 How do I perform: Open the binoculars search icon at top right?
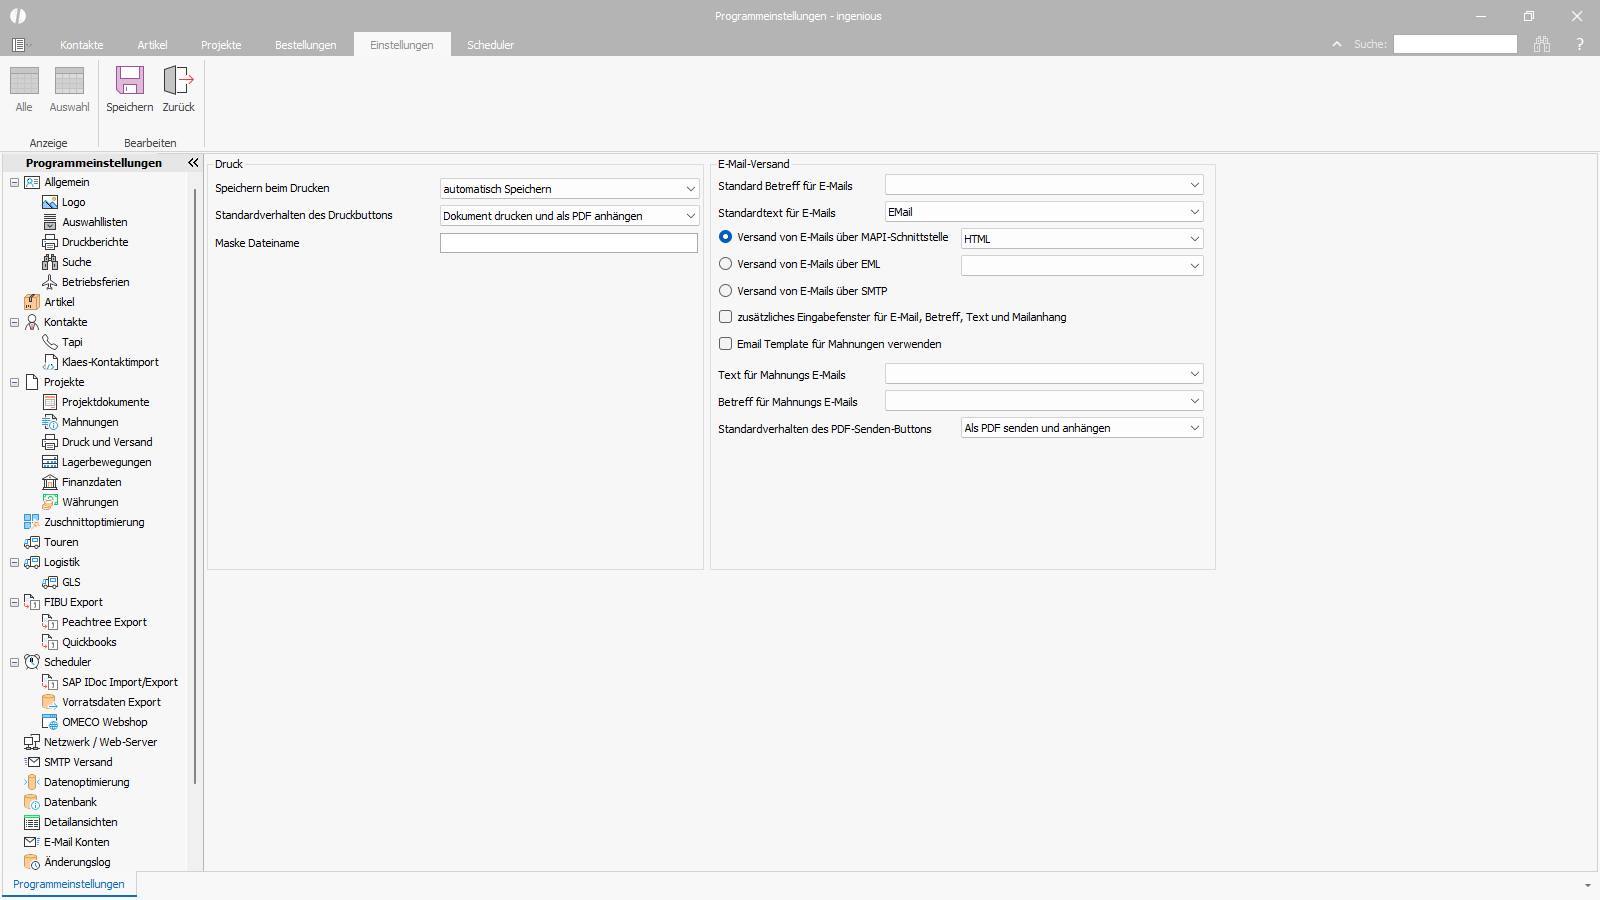coord(1542,44)
